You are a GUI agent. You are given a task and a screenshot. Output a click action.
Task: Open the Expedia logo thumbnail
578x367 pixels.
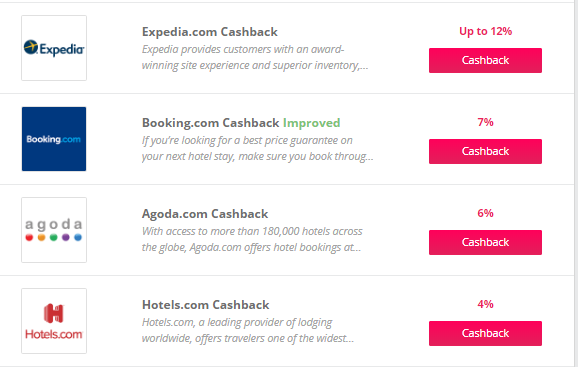(x=54, y=48)
